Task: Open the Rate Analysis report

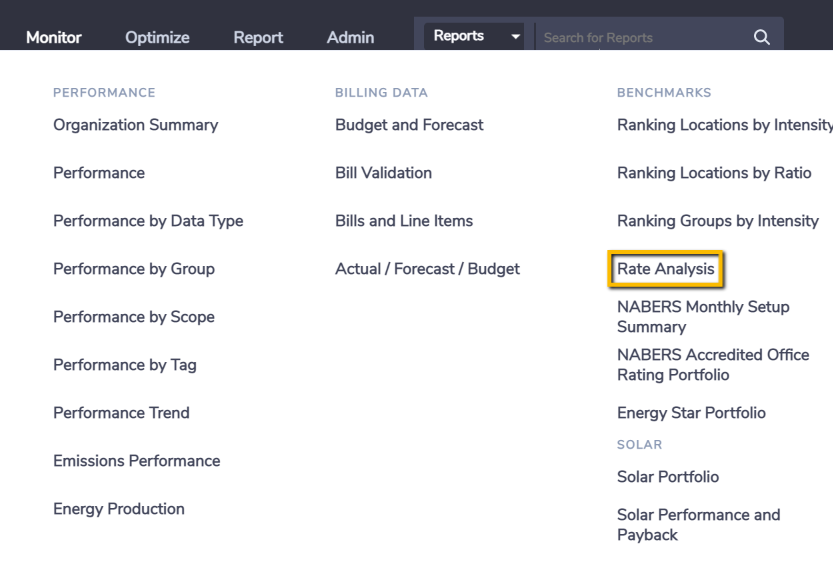Action: 666,269
